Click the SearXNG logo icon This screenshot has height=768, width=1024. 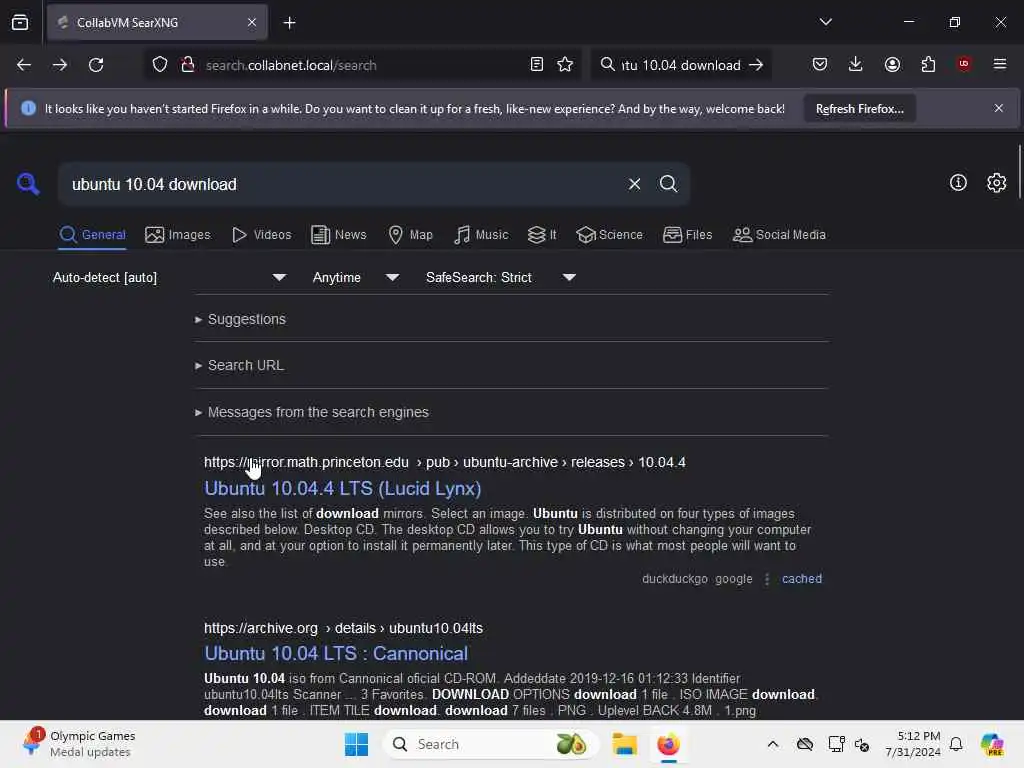28,184
